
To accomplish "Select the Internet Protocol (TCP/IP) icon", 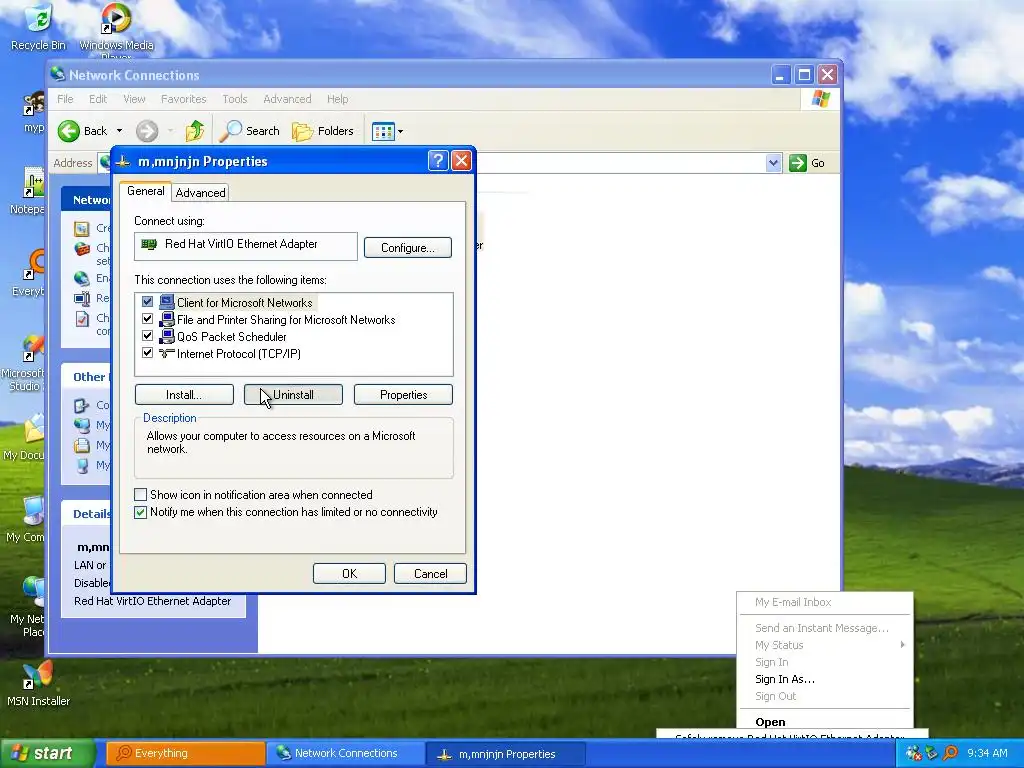I will [167, 353].
